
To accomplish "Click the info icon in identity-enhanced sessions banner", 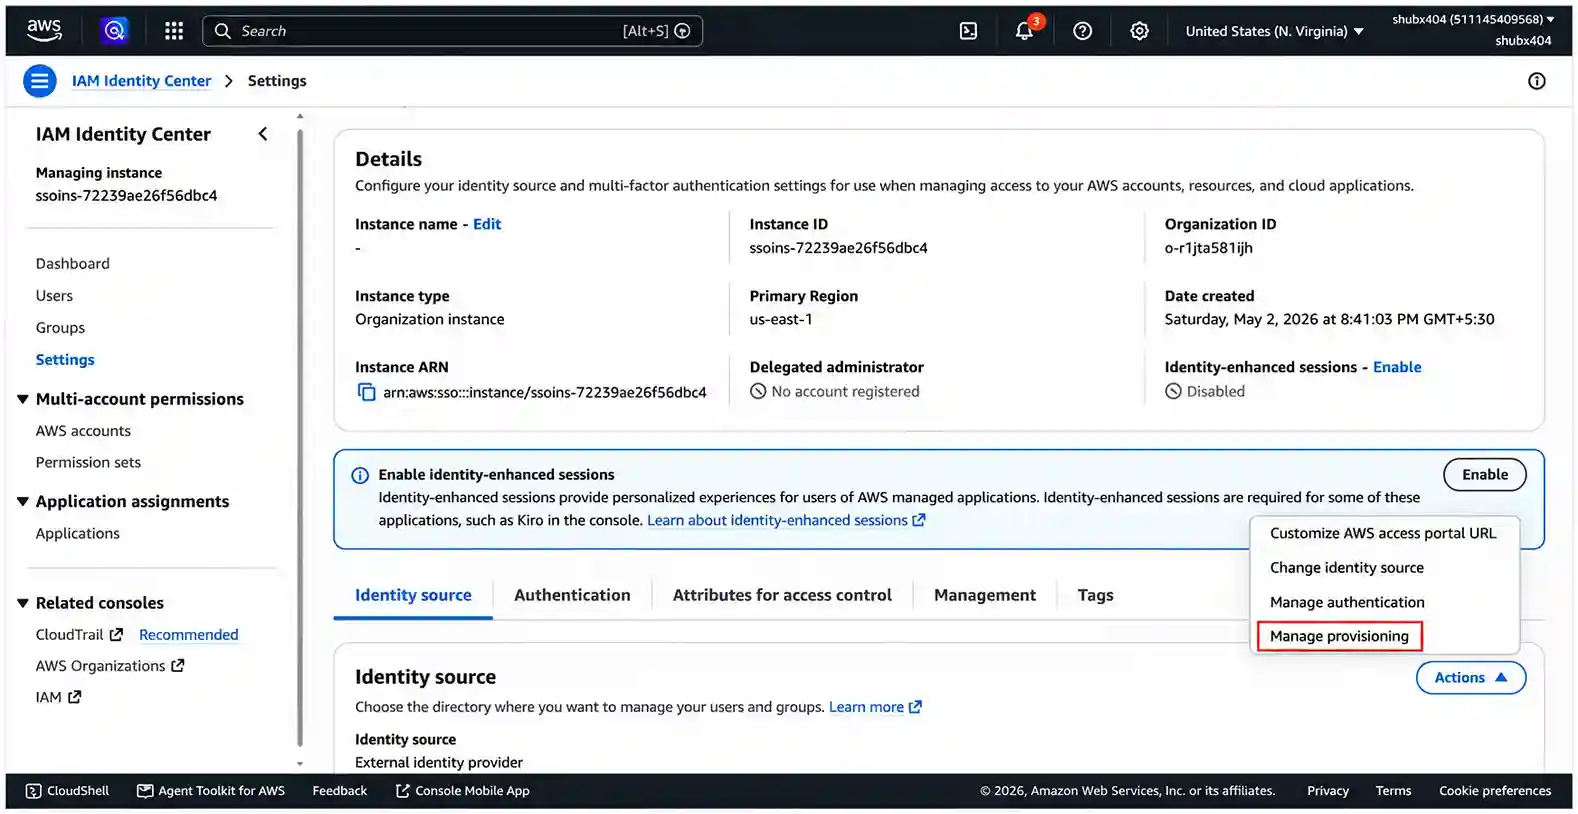I will (x=360, y=475).
